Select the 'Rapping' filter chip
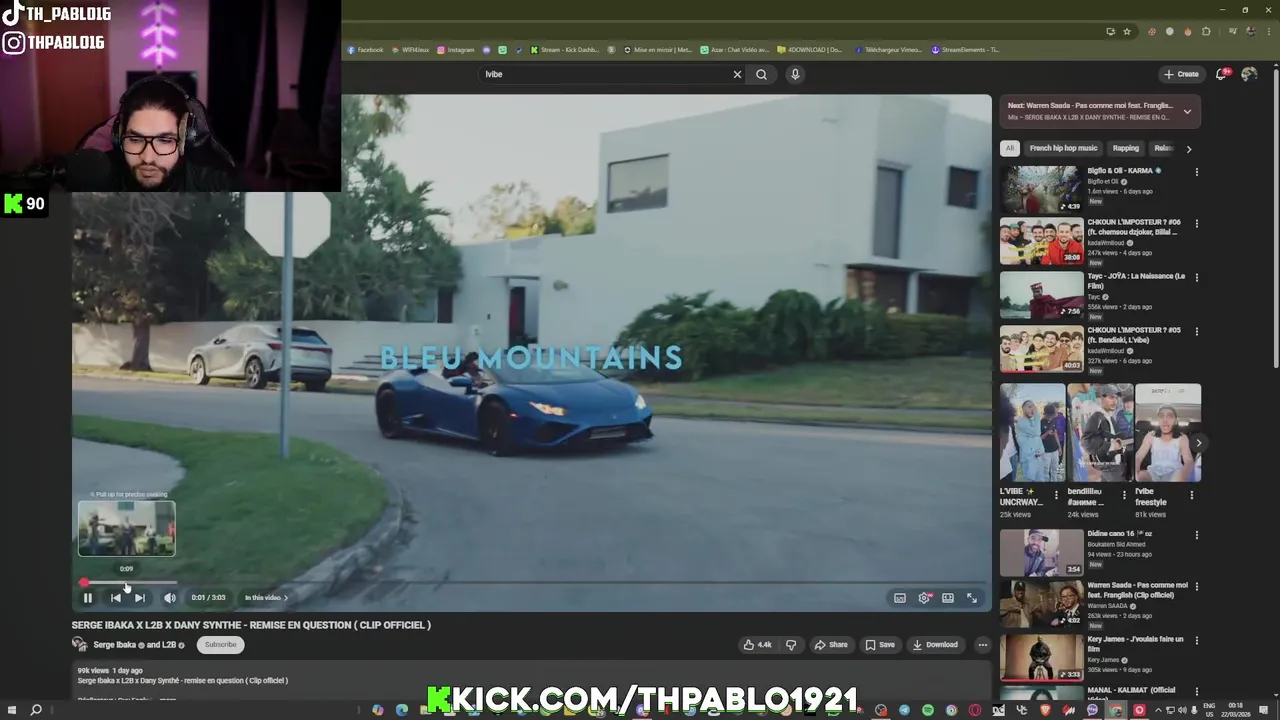The height and width of the screenshot is (720, 1280). (x=1126, y=148)
